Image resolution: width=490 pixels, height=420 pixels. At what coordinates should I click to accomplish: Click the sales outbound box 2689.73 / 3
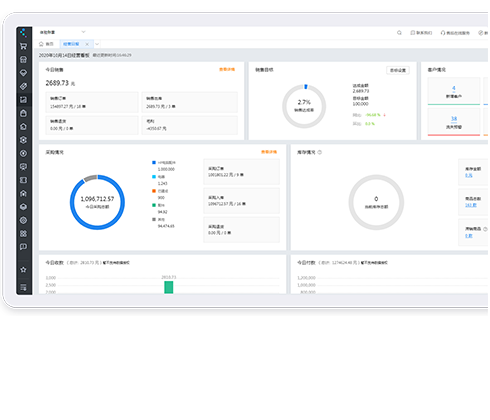[190, 102]
